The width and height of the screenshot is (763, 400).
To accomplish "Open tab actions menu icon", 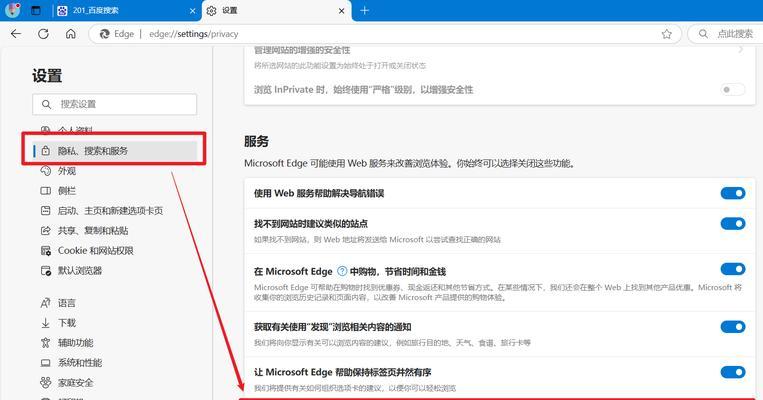I will (x=36, y=10).
